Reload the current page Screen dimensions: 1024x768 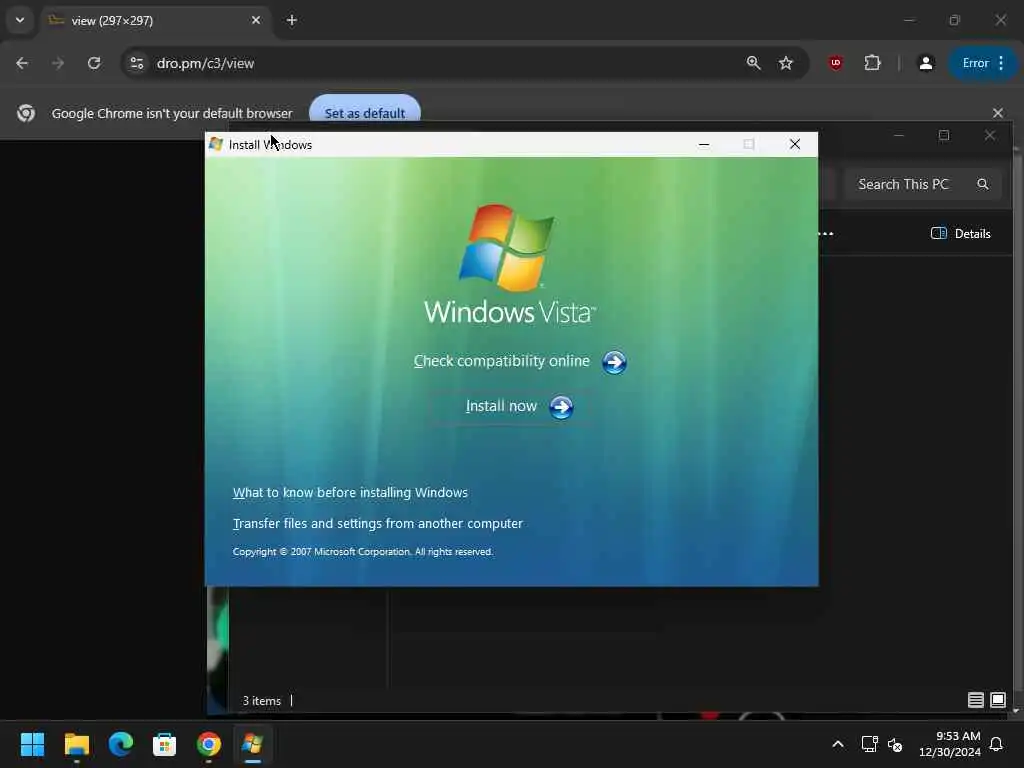click(x=94, y=63)
